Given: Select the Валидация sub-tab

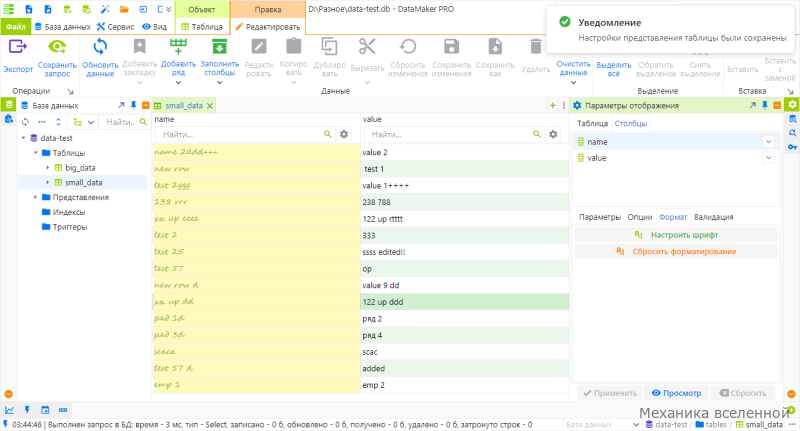Looking at the screenshot, I should 714,217.
